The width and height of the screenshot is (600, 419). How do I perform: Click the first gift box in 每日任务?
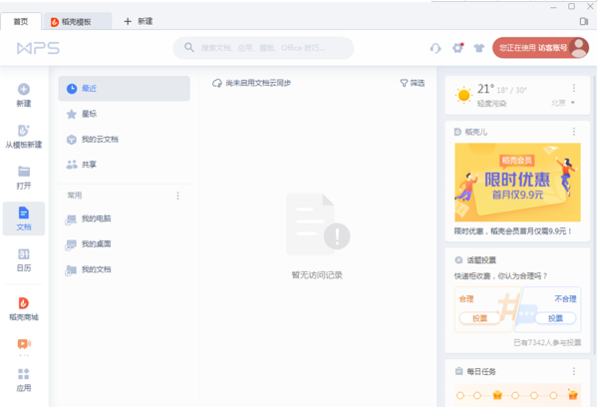[497, 395]
